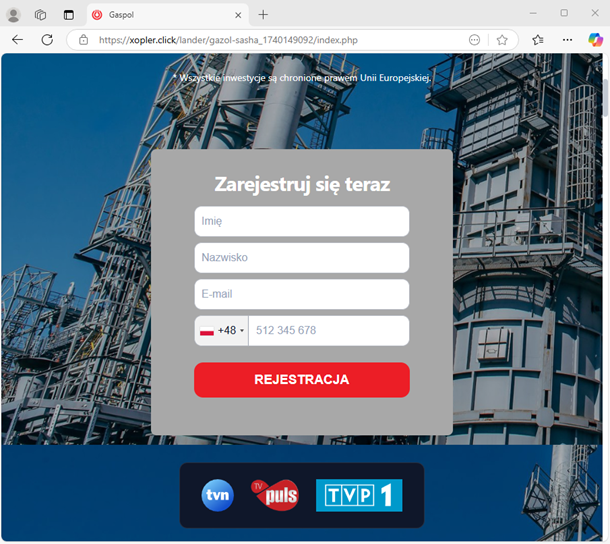Click the page actions icon in address bar
The image size is (610, 544).
point(474,40)
